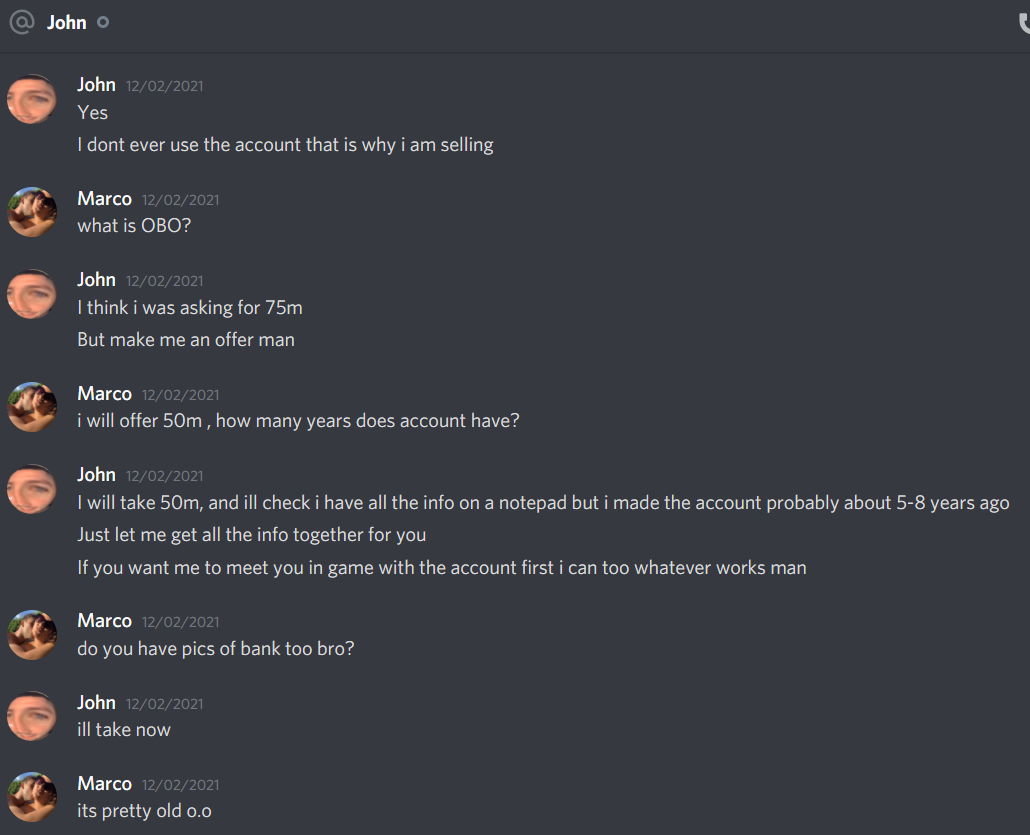Open Marco's avatar on 'its pretty old' message

(32, 797)
